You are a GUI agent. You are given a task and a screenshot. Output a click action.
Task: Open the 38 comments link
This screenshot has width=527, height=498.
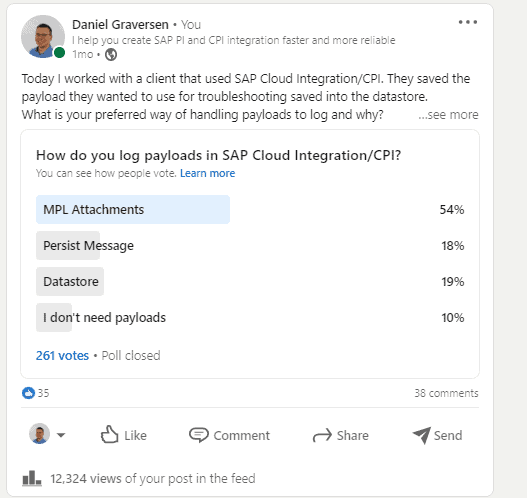(446, 393)
